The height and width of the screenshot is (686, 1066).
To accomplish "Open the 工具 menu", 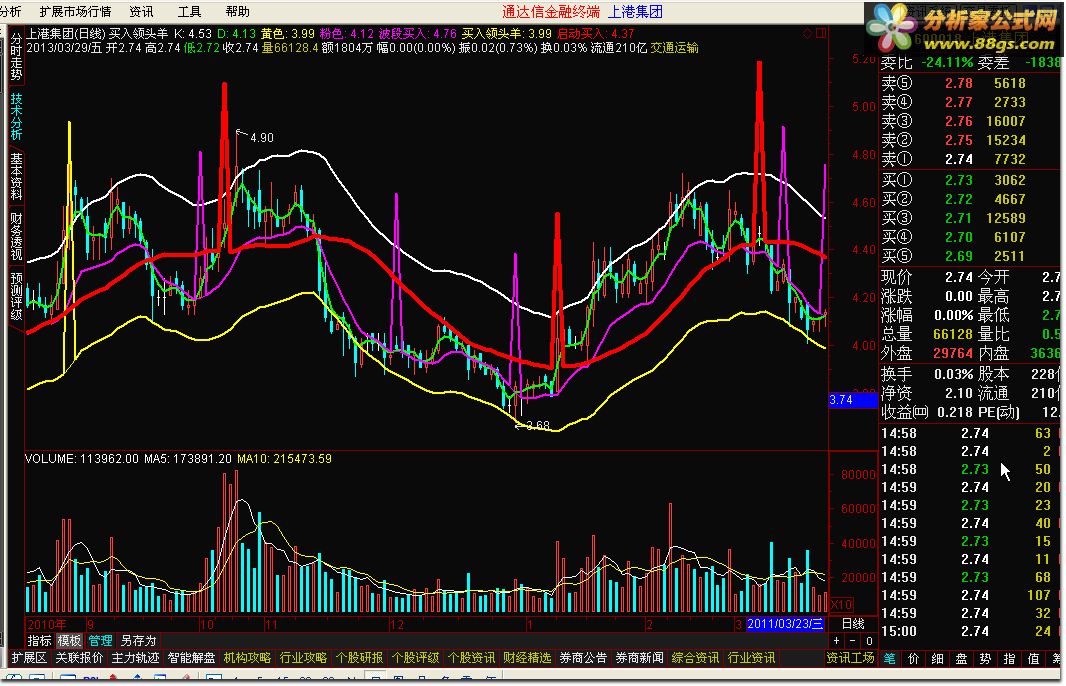I will point(190,12).
